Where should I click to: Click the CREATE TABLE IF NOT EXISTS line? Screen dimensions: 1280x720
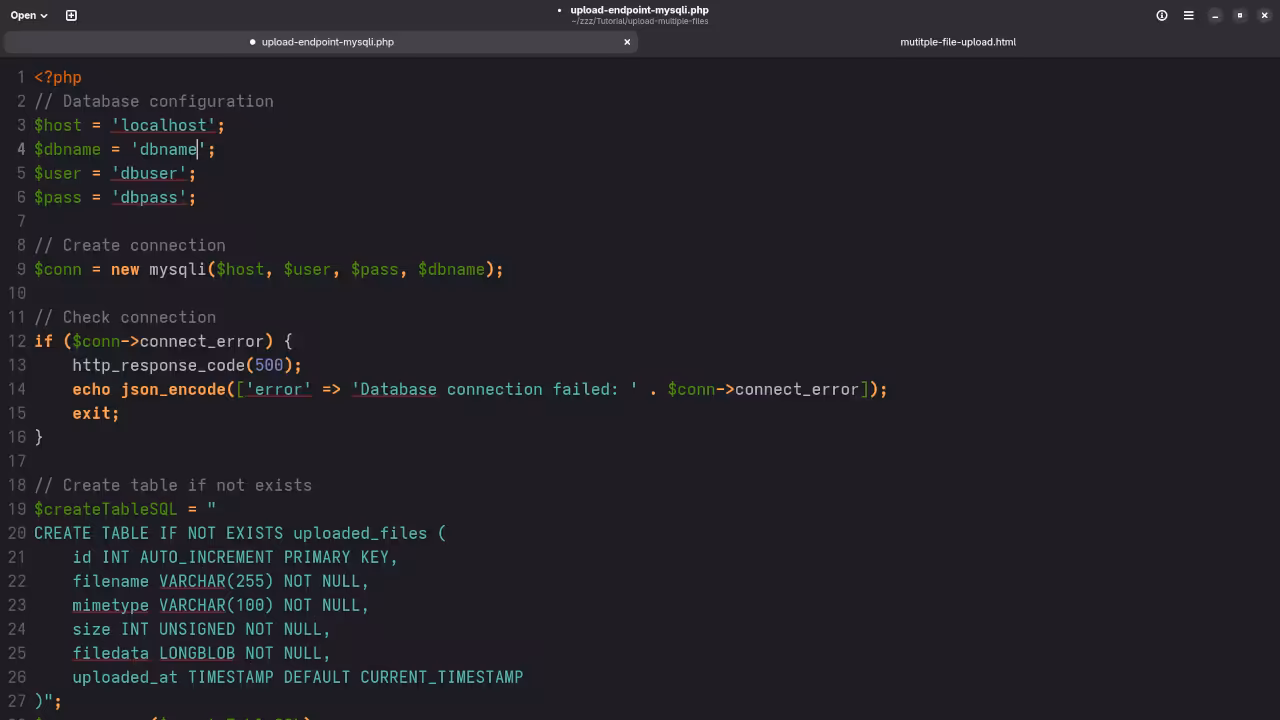click(x=240, y=533)
